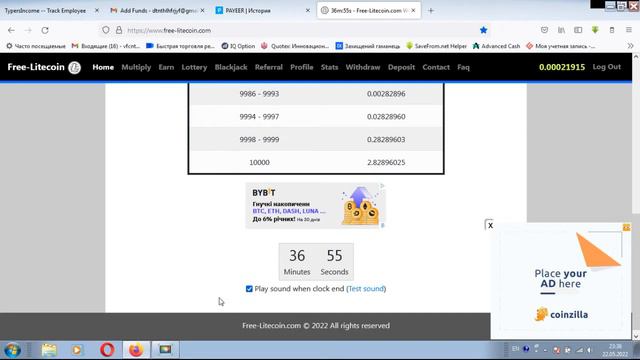
Task: Open the monitor app taskbar icon
Action: pyautogui.click(x=165, y=350)
